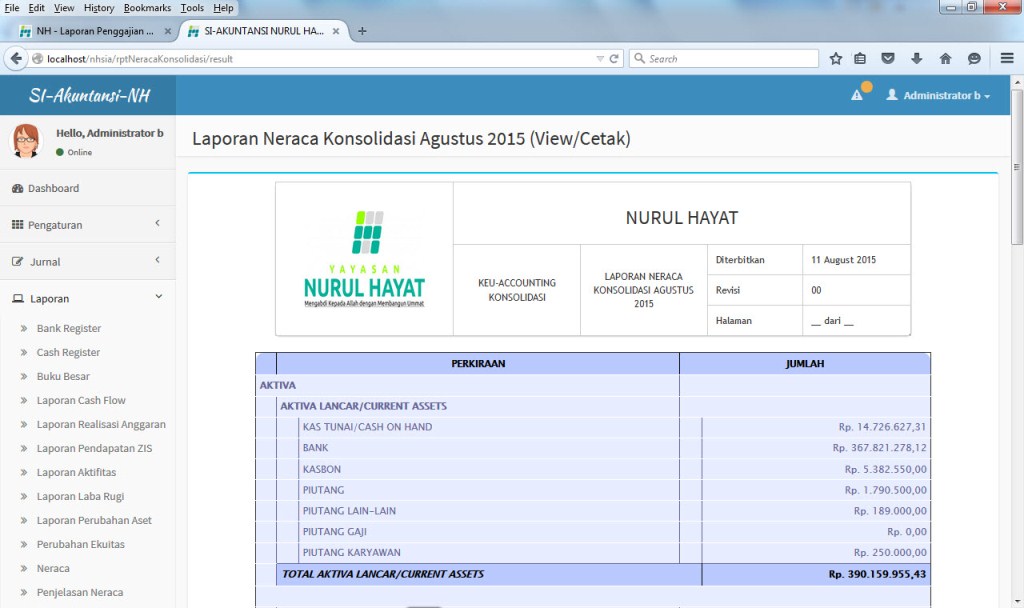Open the Bank Register report
The width and height of the screenshot is (1024, 608).
pyautogui.click(x=69, y=328)
